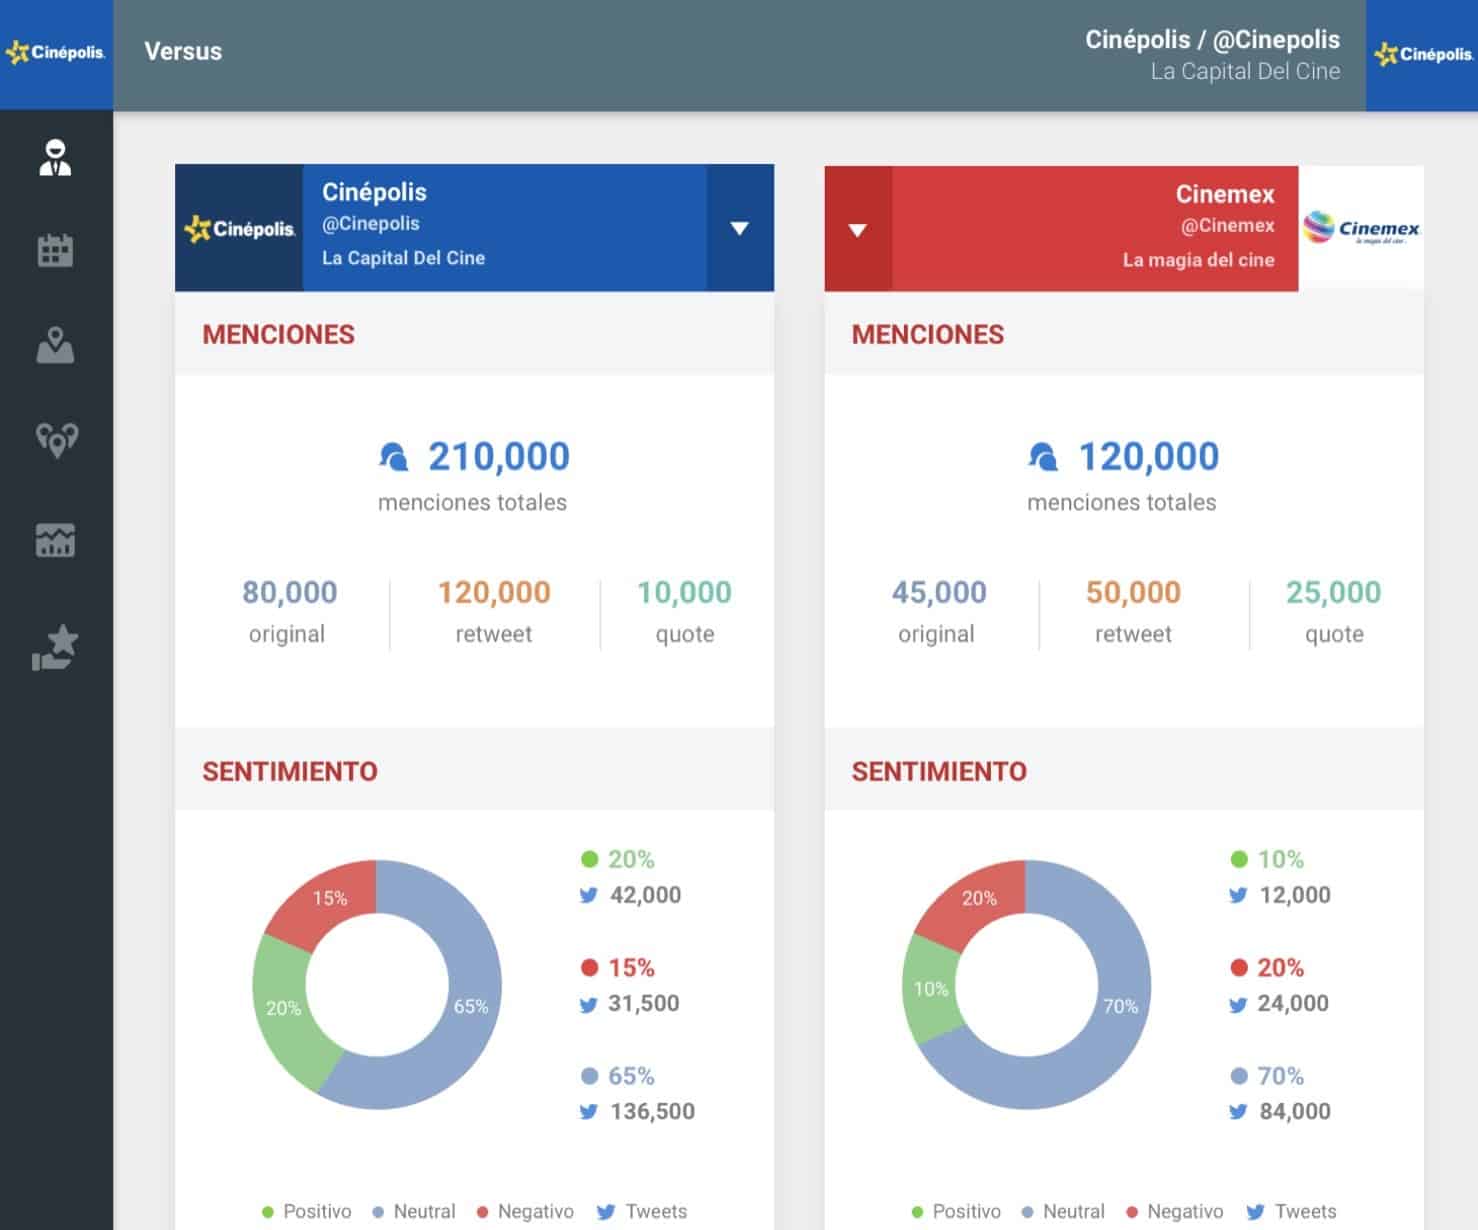1478x1230 pixels.
Task: Select the star in hand sidebar icon
Action: 55,647
